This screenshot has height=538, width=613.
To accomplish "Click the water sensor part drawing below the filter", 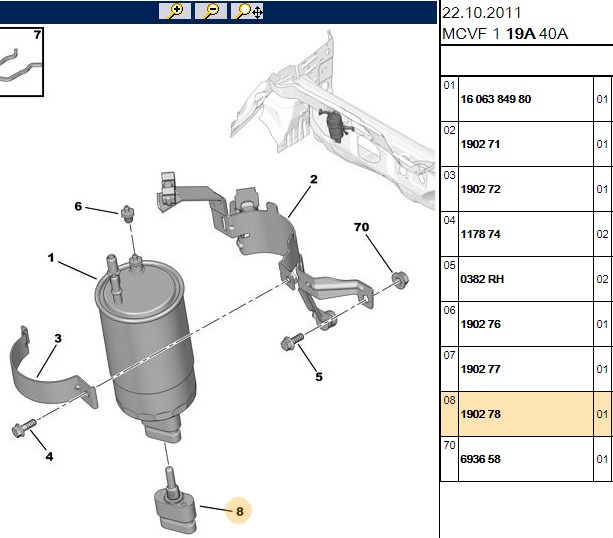I will (176, 500).
